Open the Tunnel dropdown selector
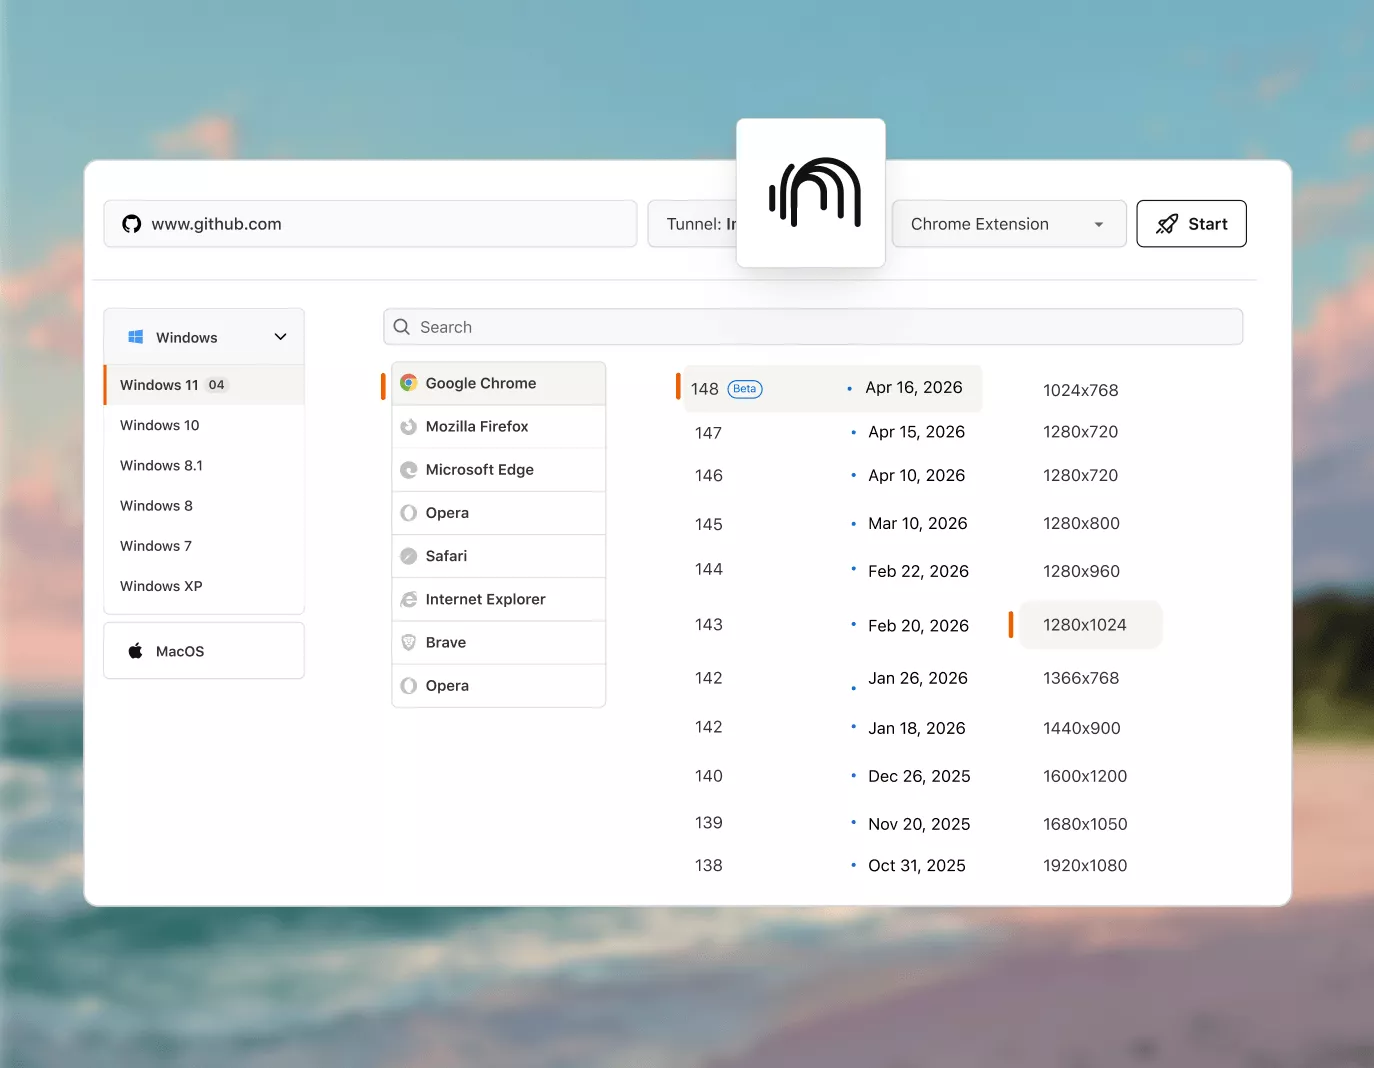The height and width of the screenshot is (1068, 1374). (x=693, y=224)
